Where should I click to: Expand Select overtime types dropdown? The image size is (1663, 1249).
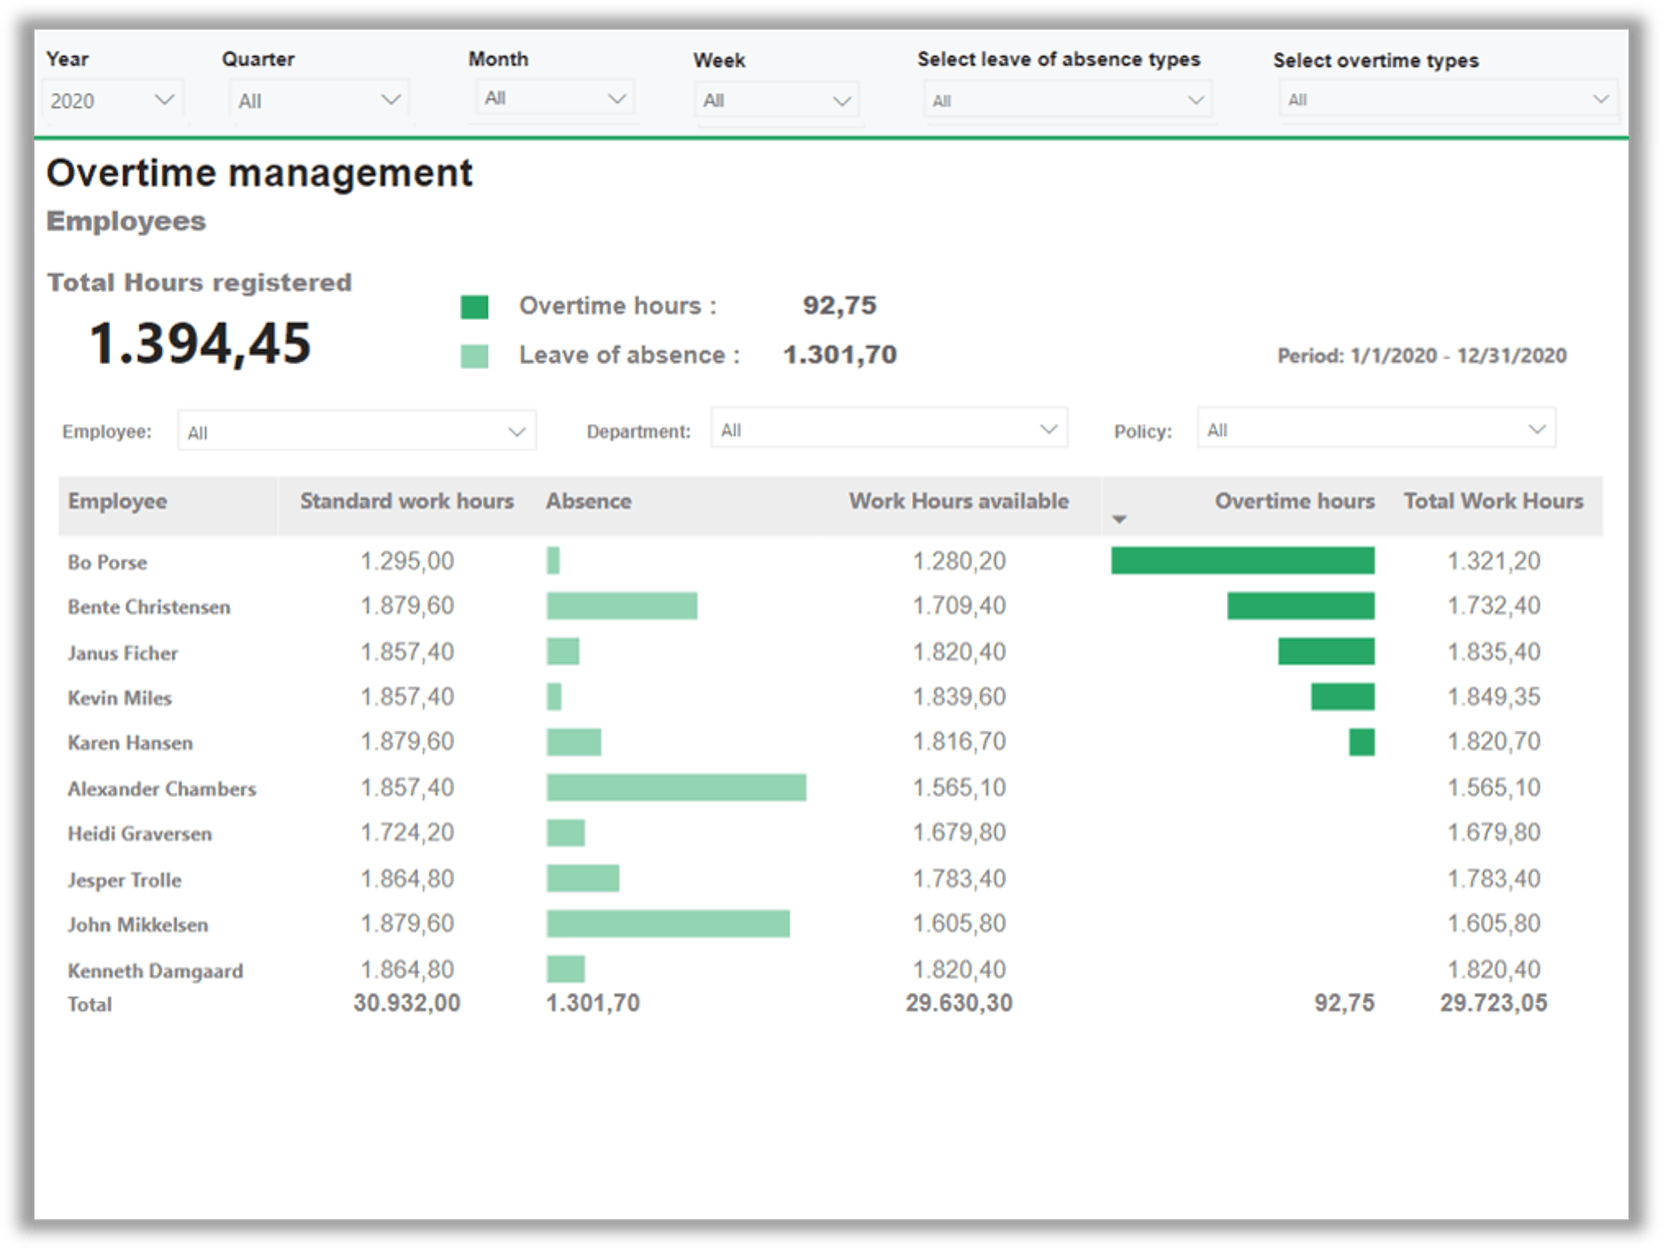(1447, 99)
